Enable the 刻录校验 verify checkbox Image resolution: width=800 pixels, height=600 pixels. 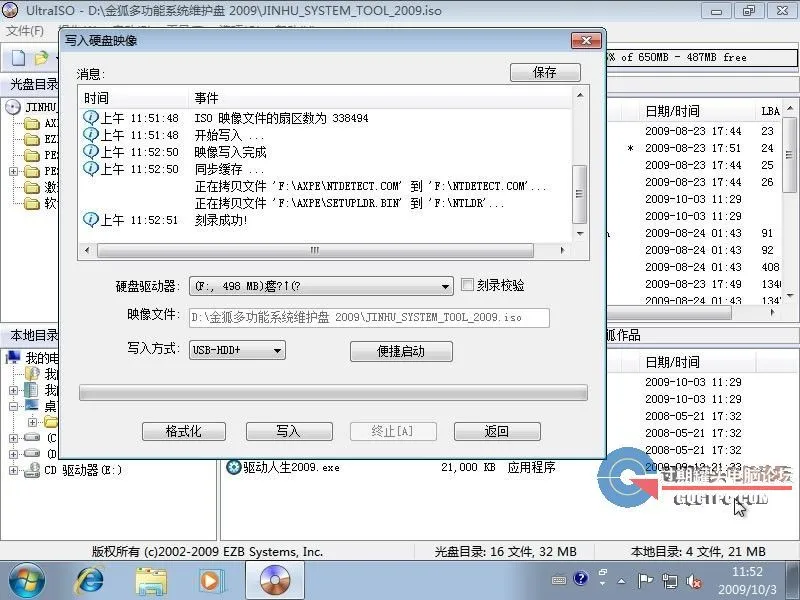(x=465, y=284)
